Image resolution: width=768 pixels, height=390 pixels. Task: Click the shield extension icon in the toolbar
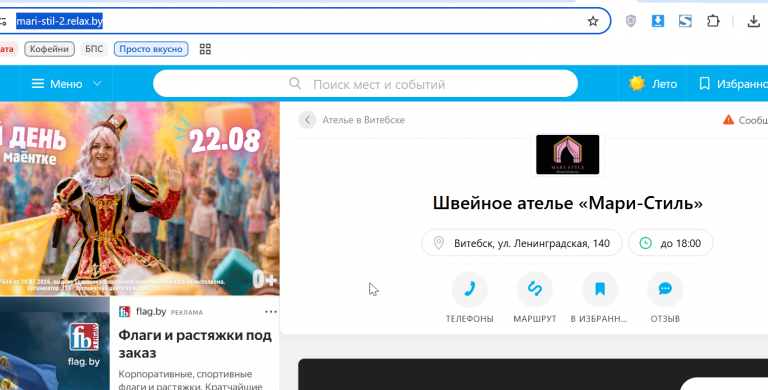pos(631,21)
